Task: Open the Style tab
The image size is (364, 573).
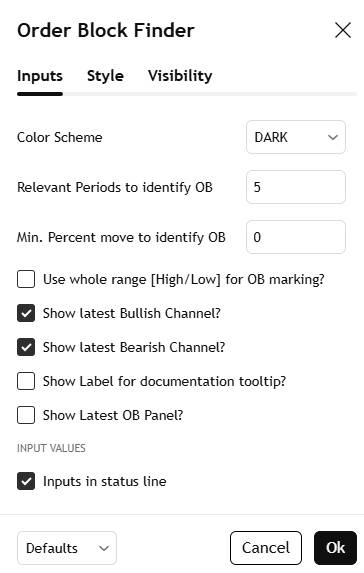Action: click(105, 76)
